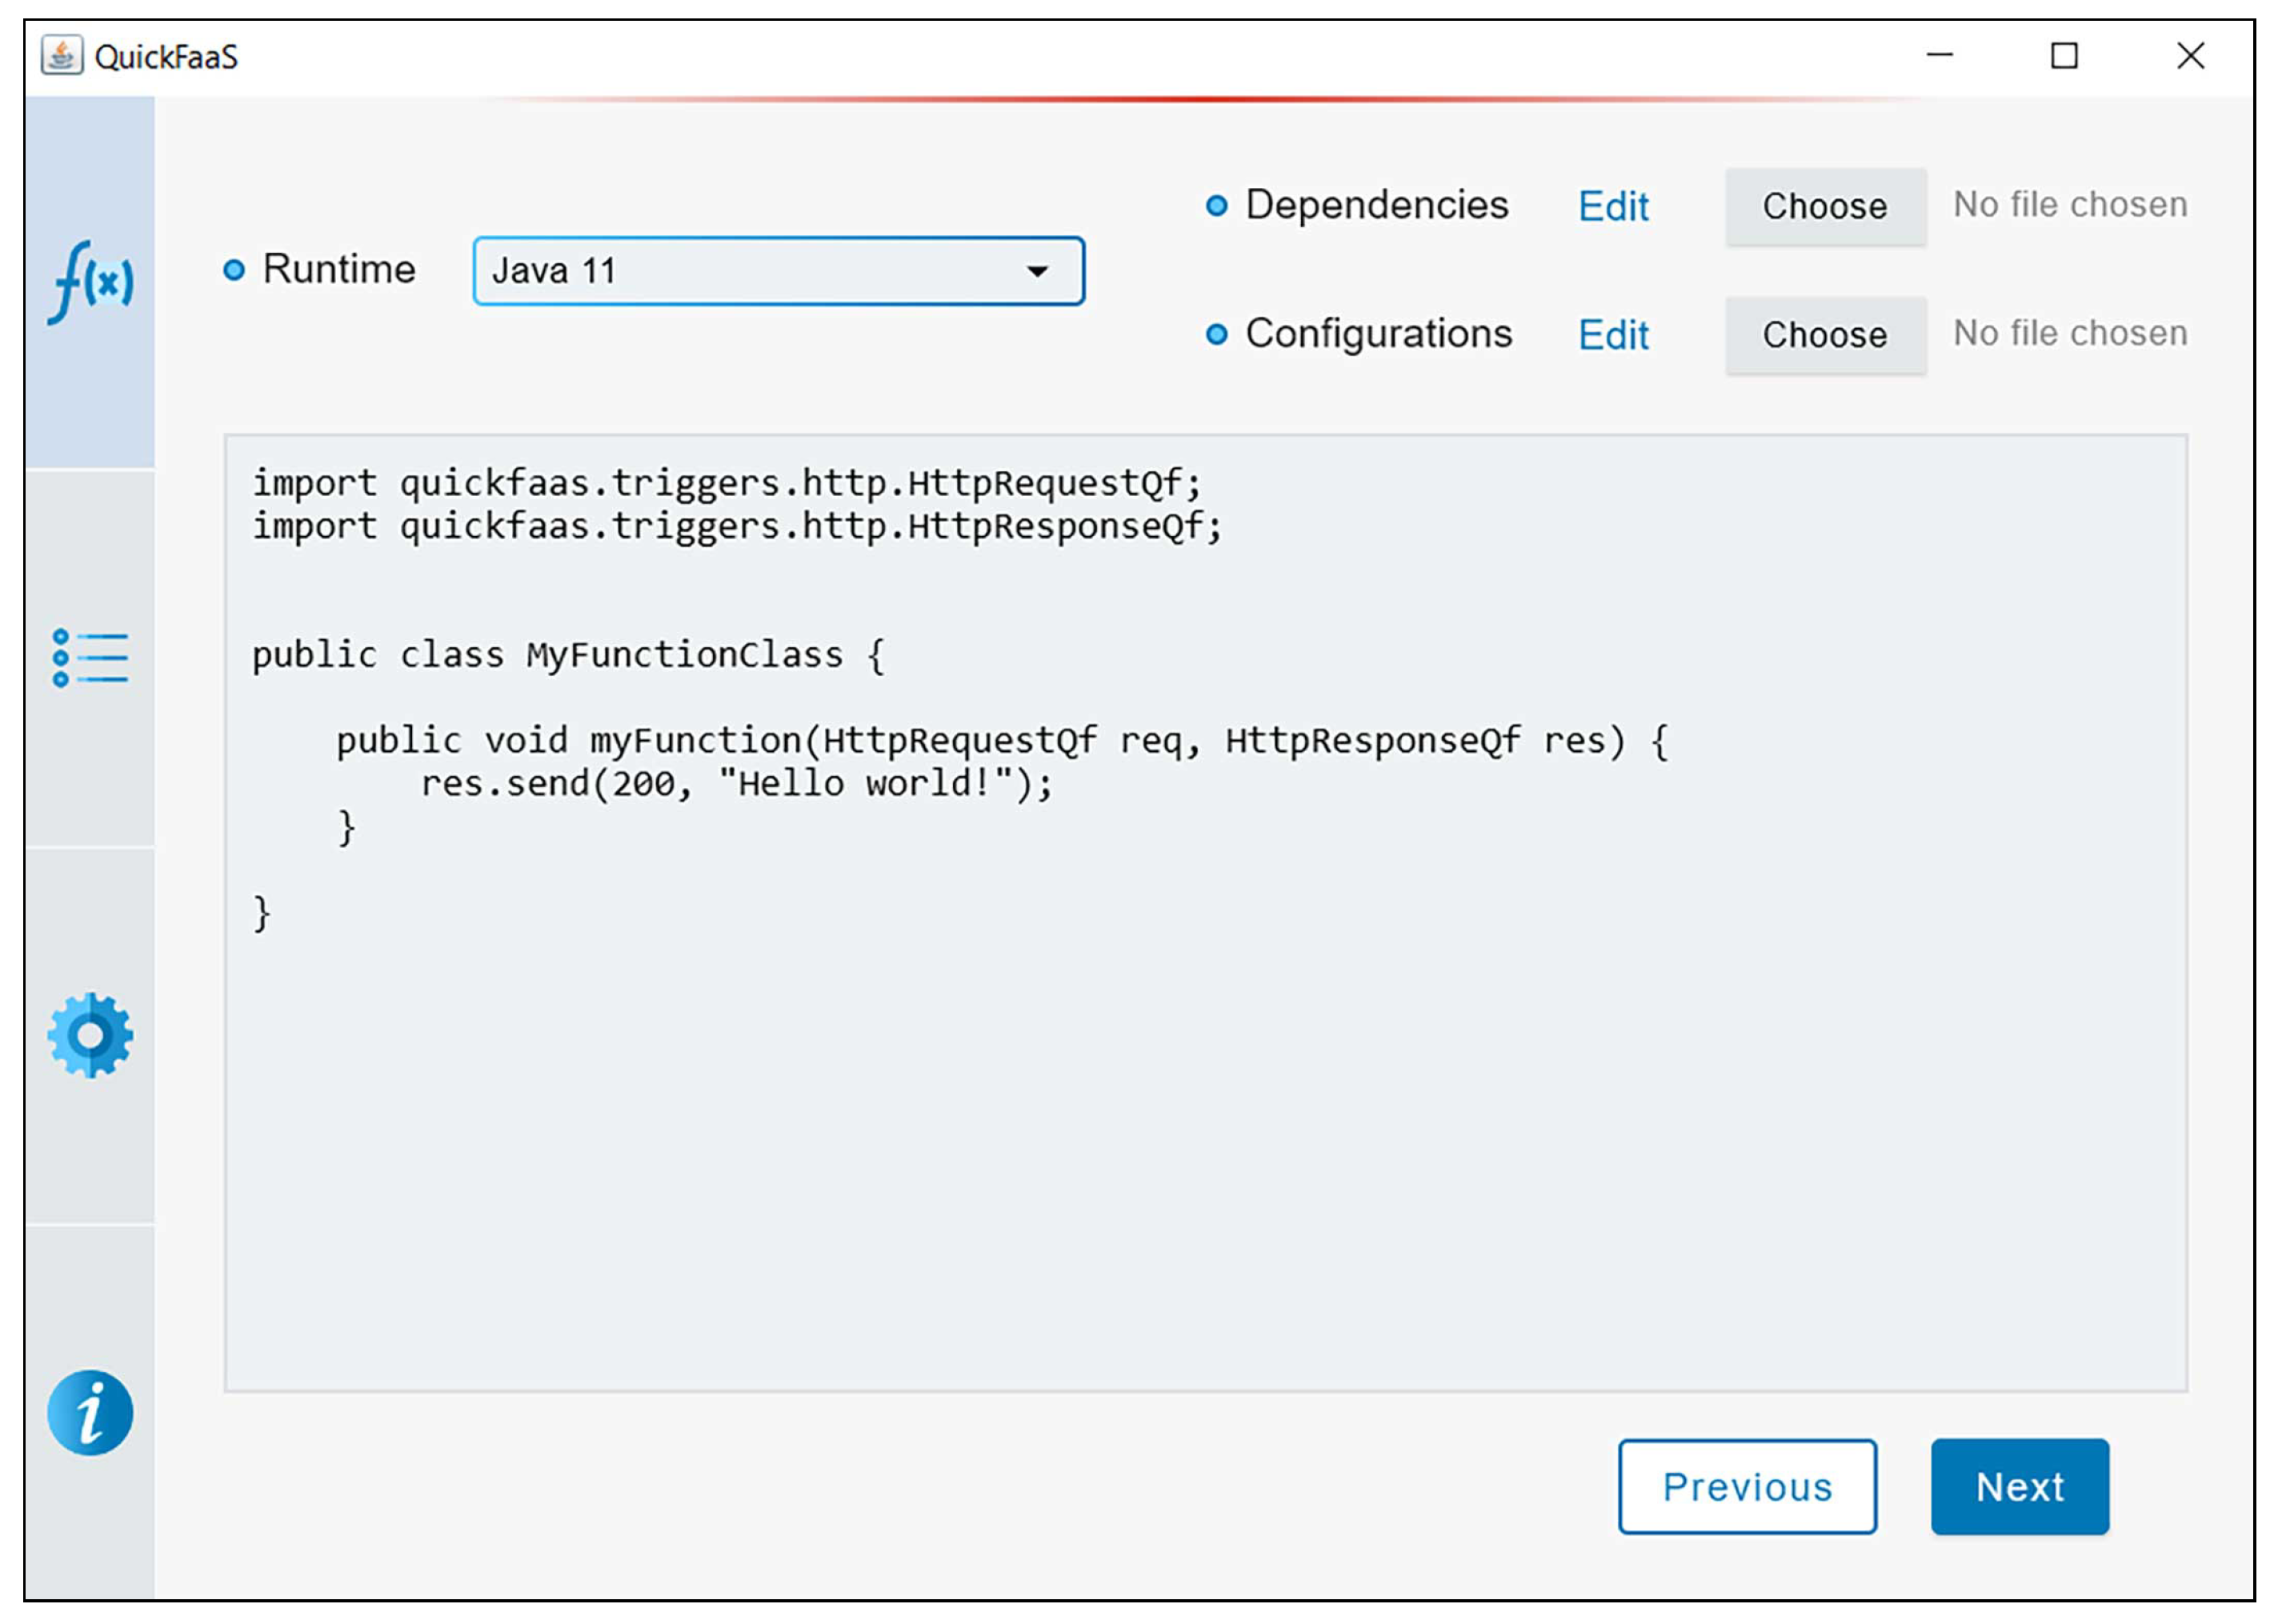Click the res.send Hello world code line

tap(735, 783)
